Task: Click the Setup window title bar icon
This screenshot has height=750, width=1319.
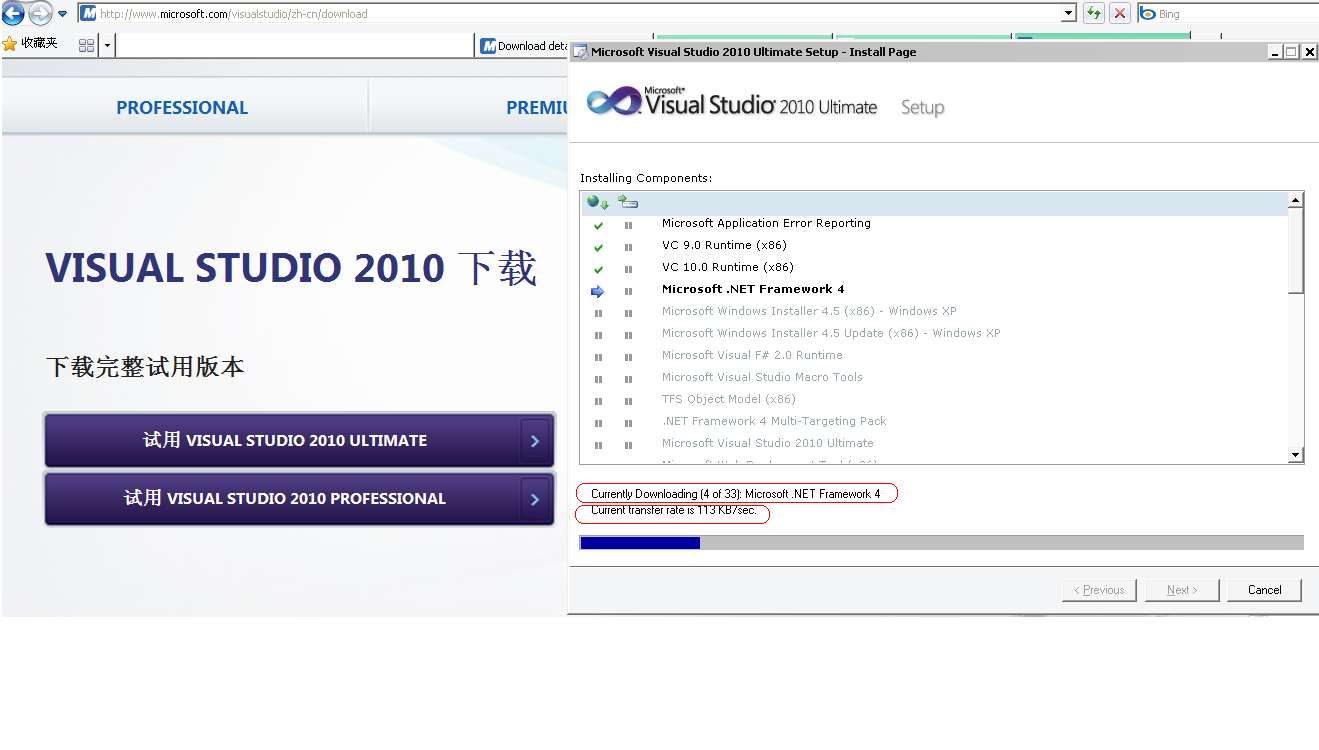Action: [x=580, y=52]
